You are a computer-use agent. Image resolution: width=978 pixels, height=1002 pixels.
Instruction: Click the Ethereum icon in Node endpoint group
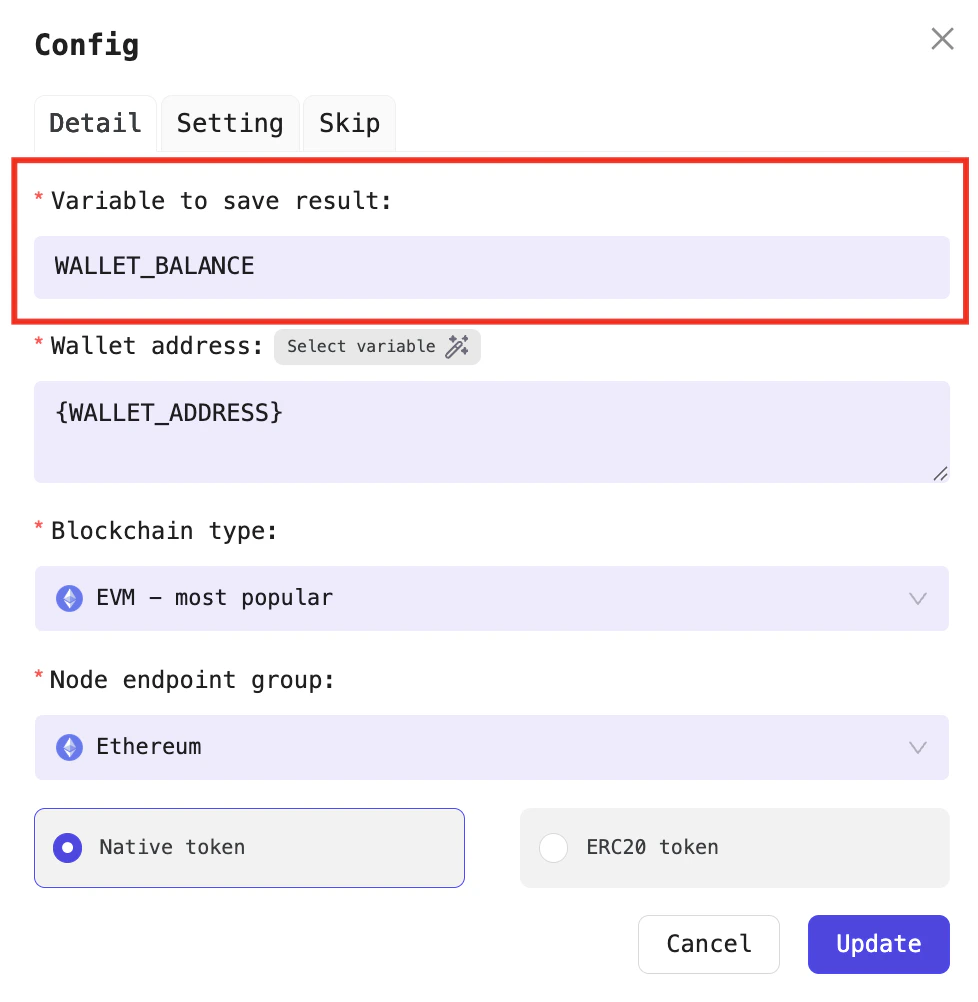point(68,747)
